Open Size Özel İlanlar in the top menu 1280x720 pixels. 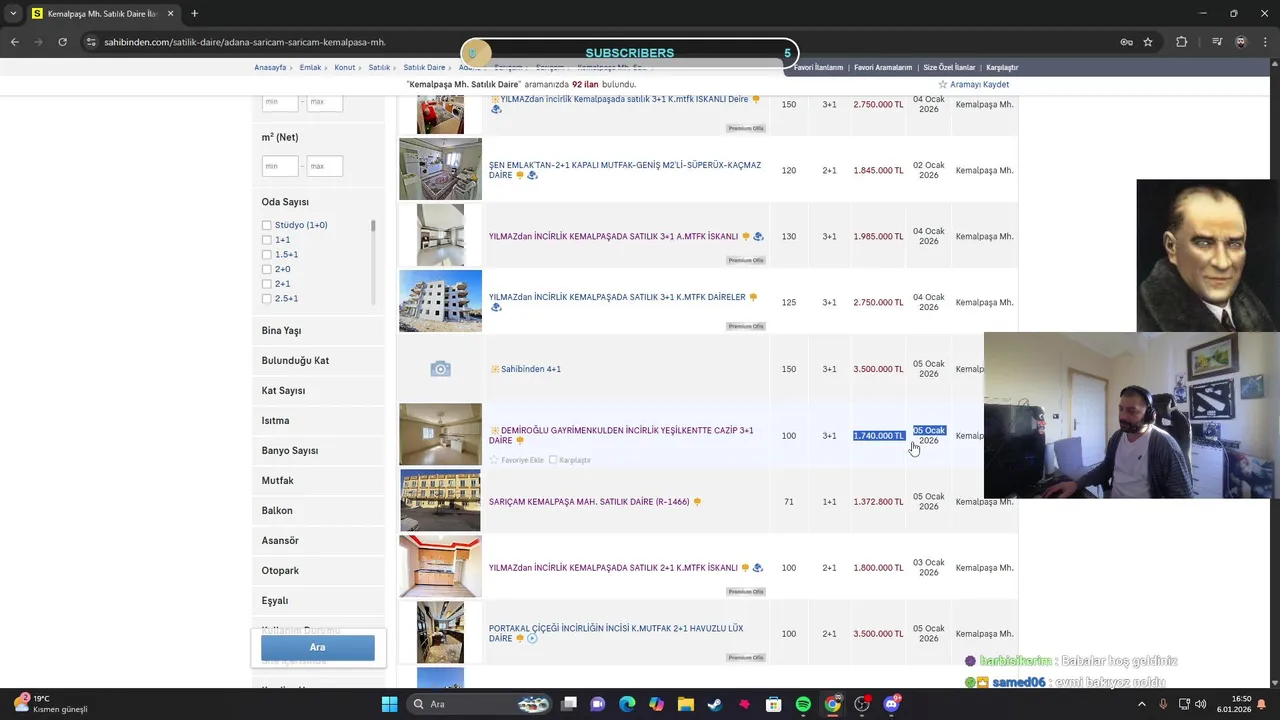[949, 68]
